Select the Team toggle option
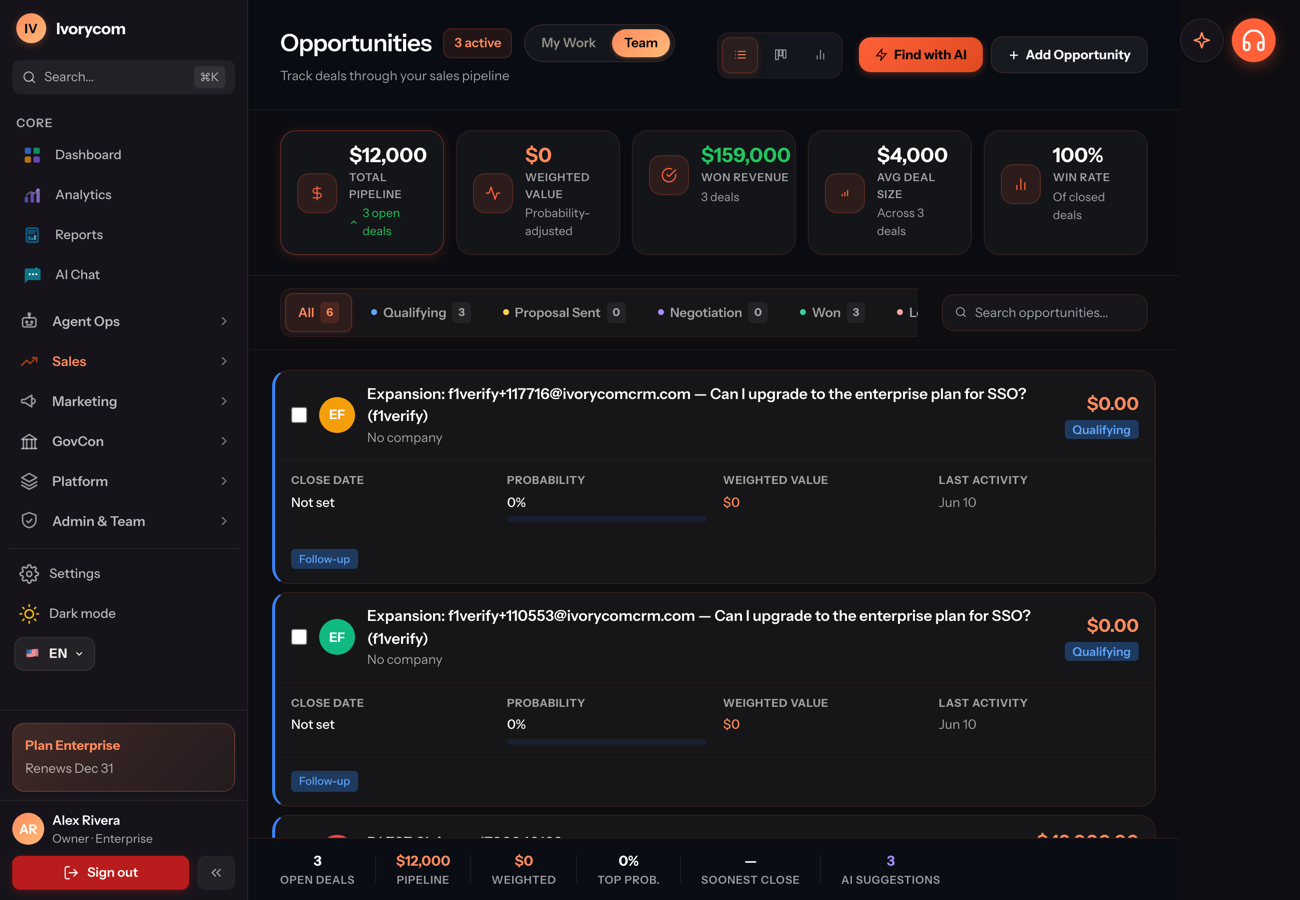 pos(641,43)
